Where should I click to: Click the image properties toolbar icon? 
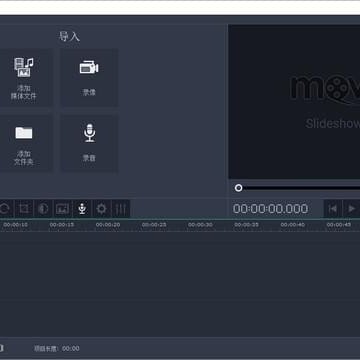click(x=62, y=209)
